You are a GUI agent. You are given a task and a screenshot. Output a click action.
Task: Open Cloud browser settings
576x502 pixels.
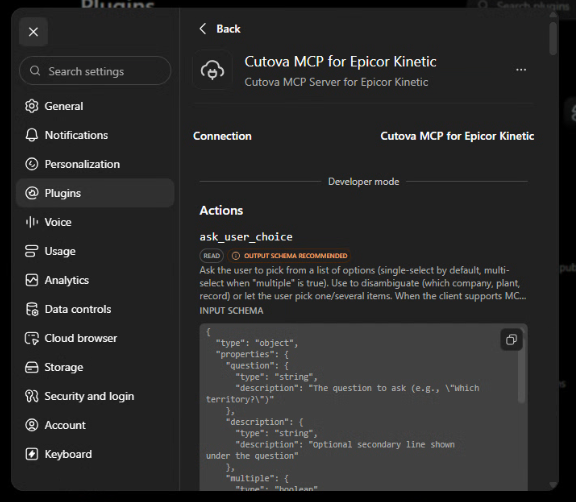click(95, 338)
